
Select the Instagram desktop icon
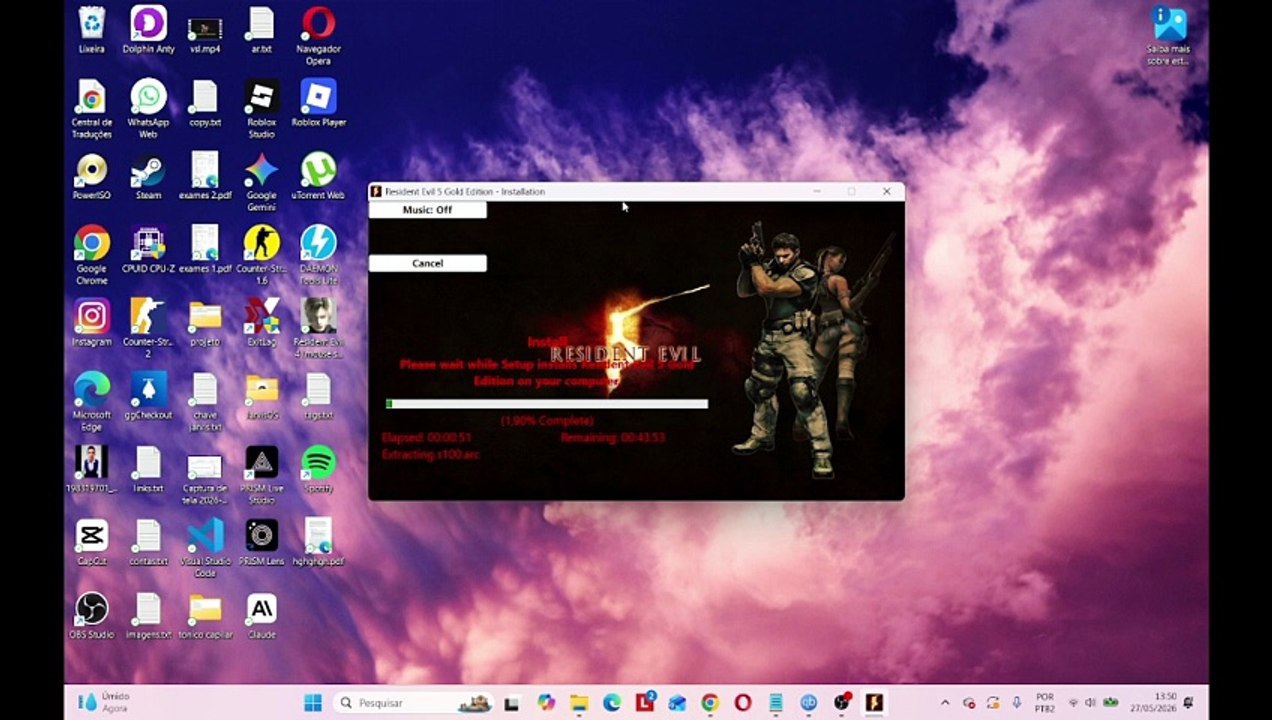tap(92, 322)
